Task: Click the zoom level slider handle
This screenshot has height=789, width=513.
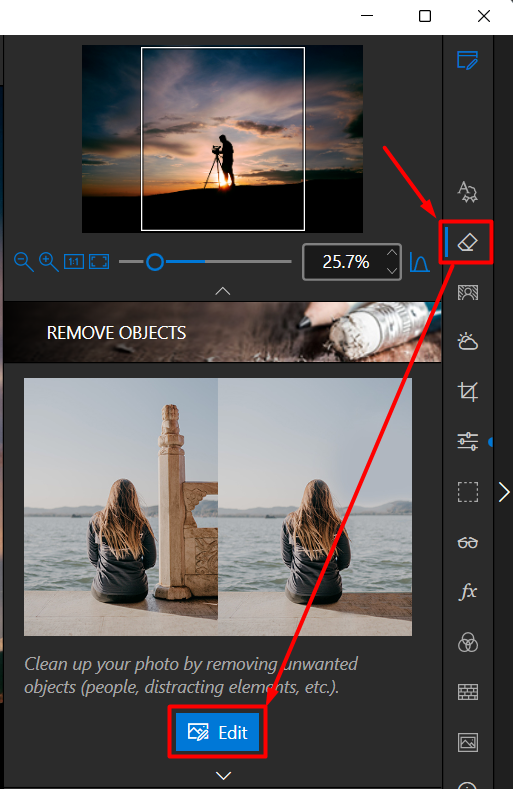Action: tap(155, 262)
